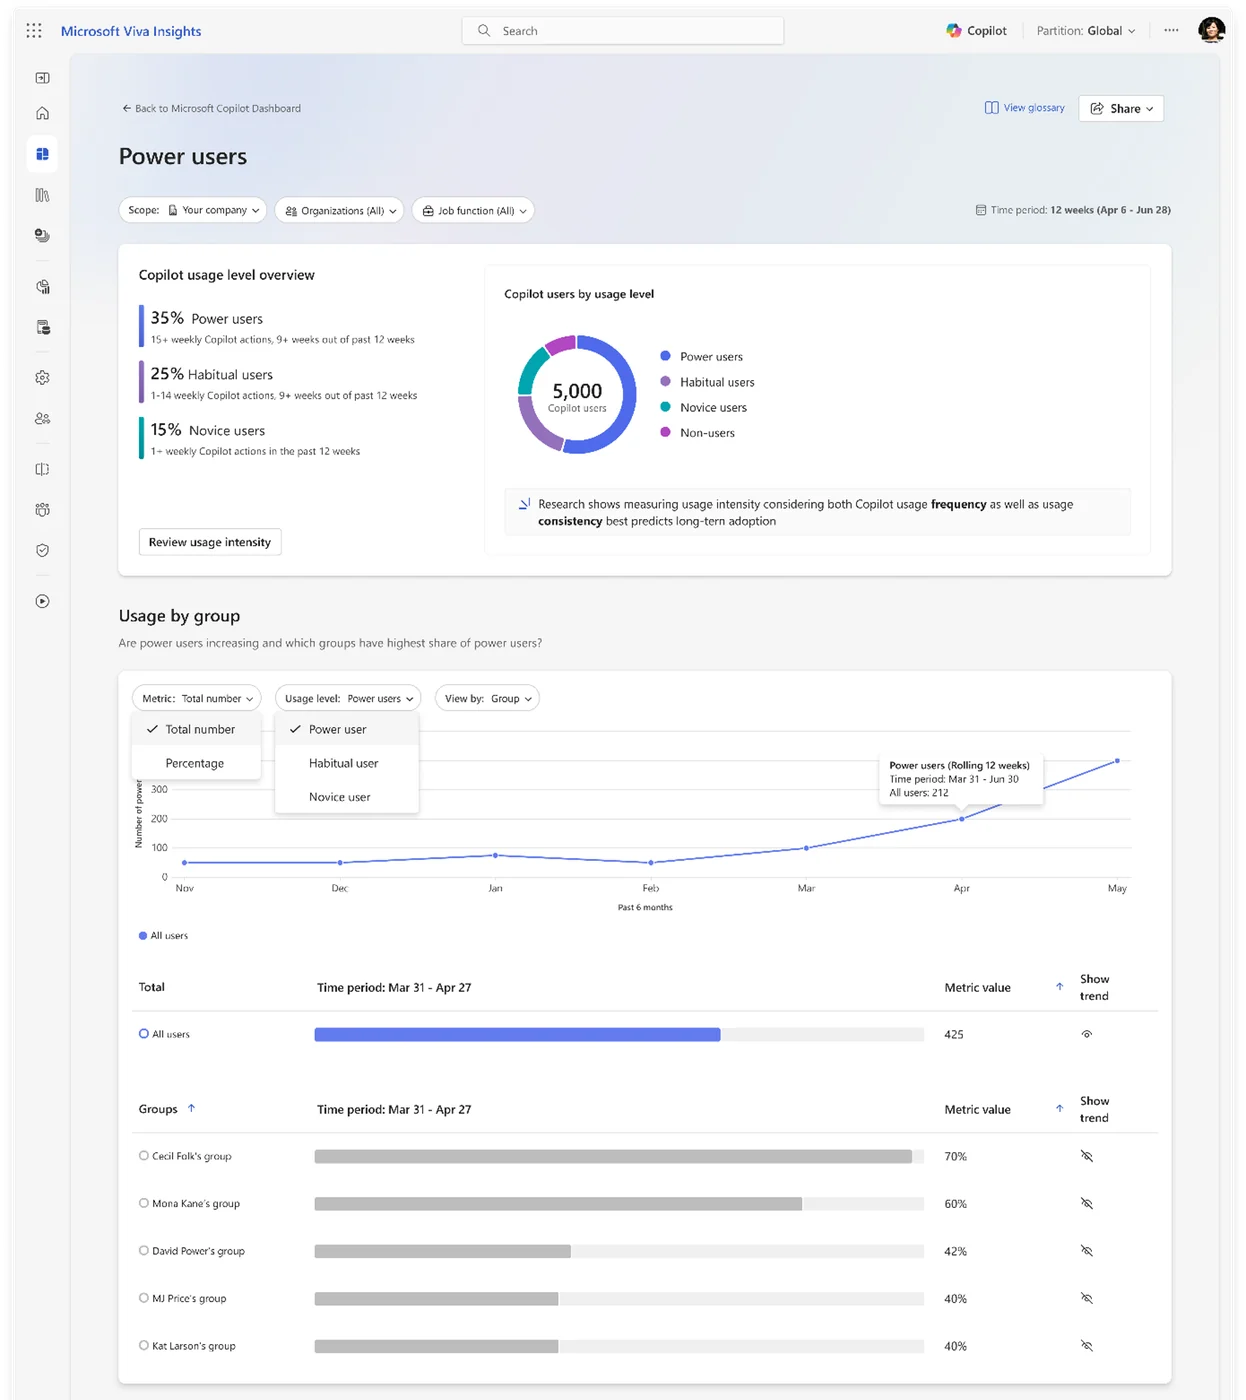The width and height of the screenshot is (1246, 1400).
Task: Select the All users radio button
Action: [144, 1033]
